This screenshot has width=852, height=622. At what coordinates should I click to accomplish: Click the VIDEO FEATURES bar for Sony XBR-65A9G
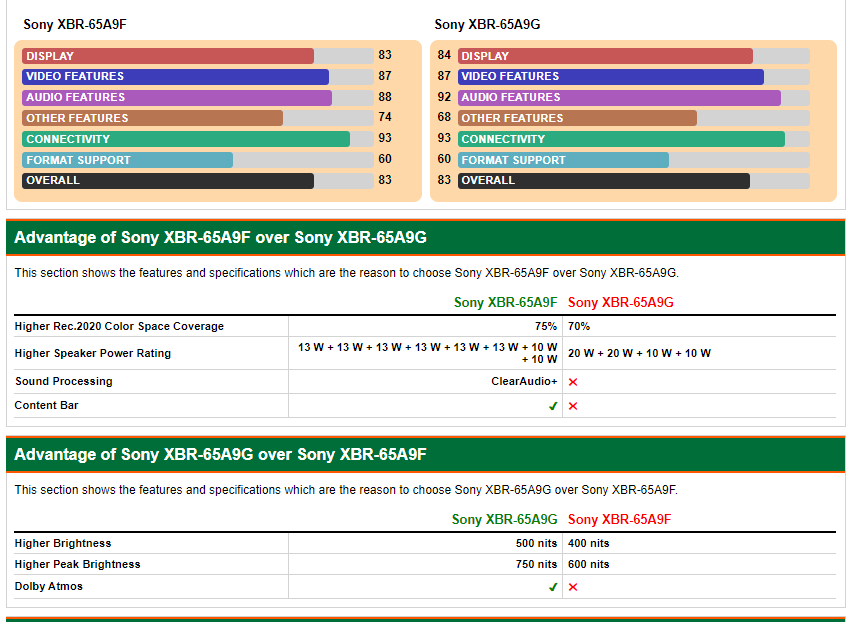coord(634,77)
